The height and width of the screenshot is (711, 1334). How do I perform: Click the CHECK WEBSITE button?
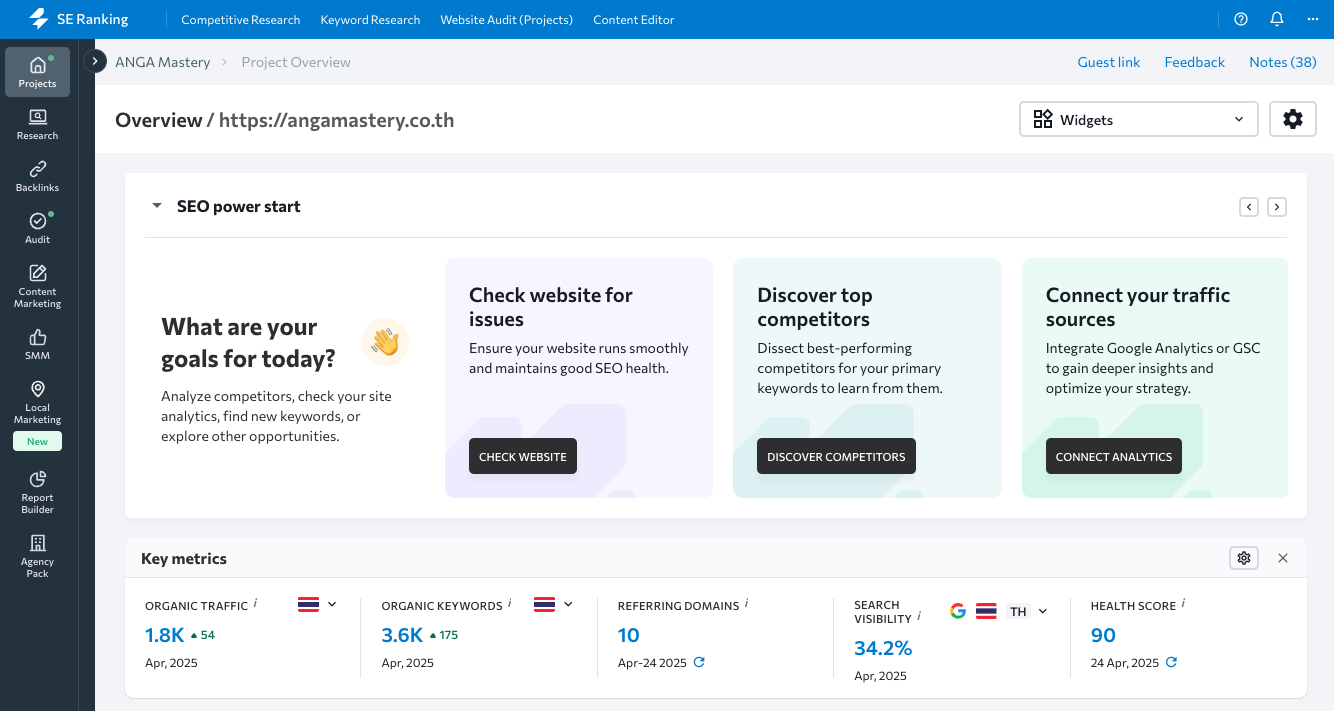pyautogui.click(x=523, y=456)
